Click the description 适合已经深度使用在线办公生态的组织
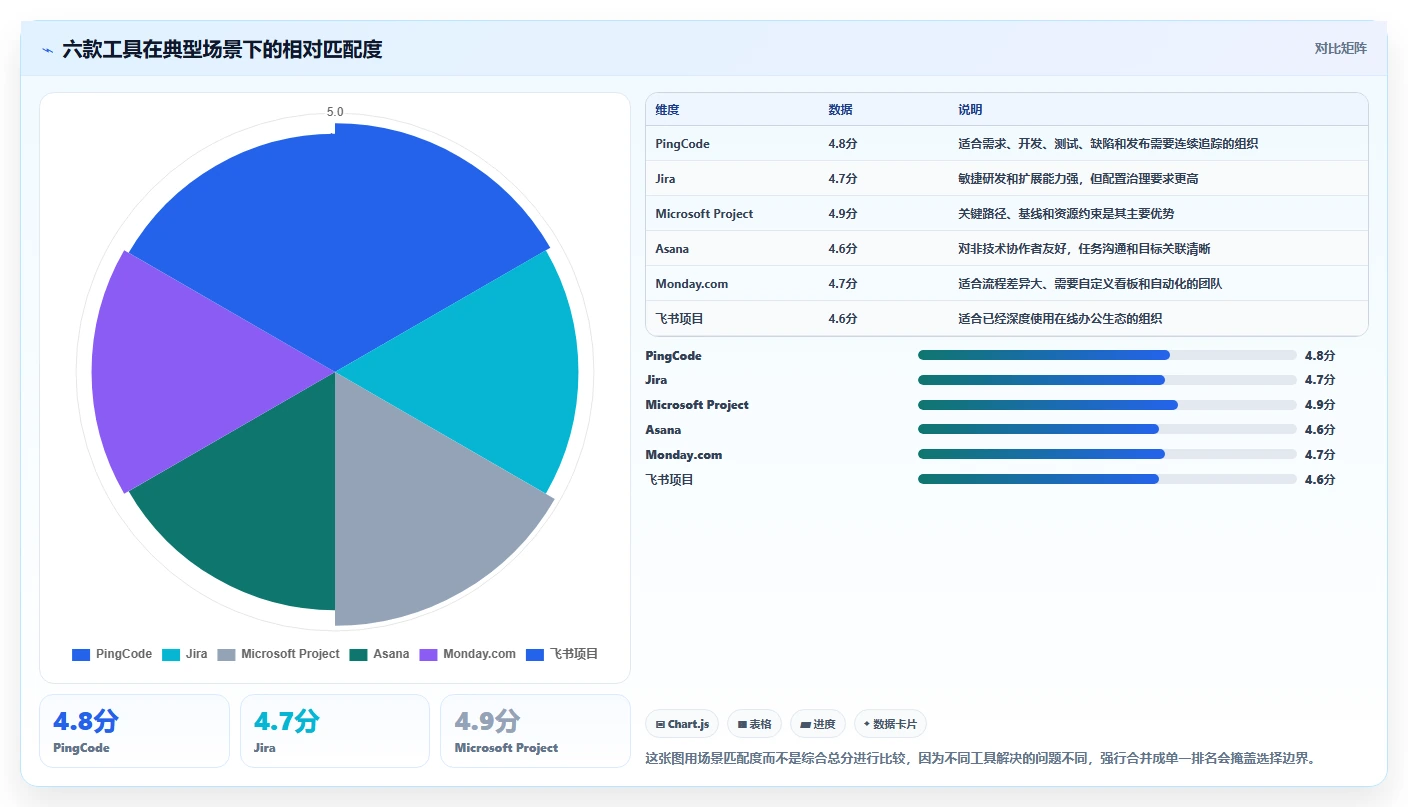 click(1060, 319)
